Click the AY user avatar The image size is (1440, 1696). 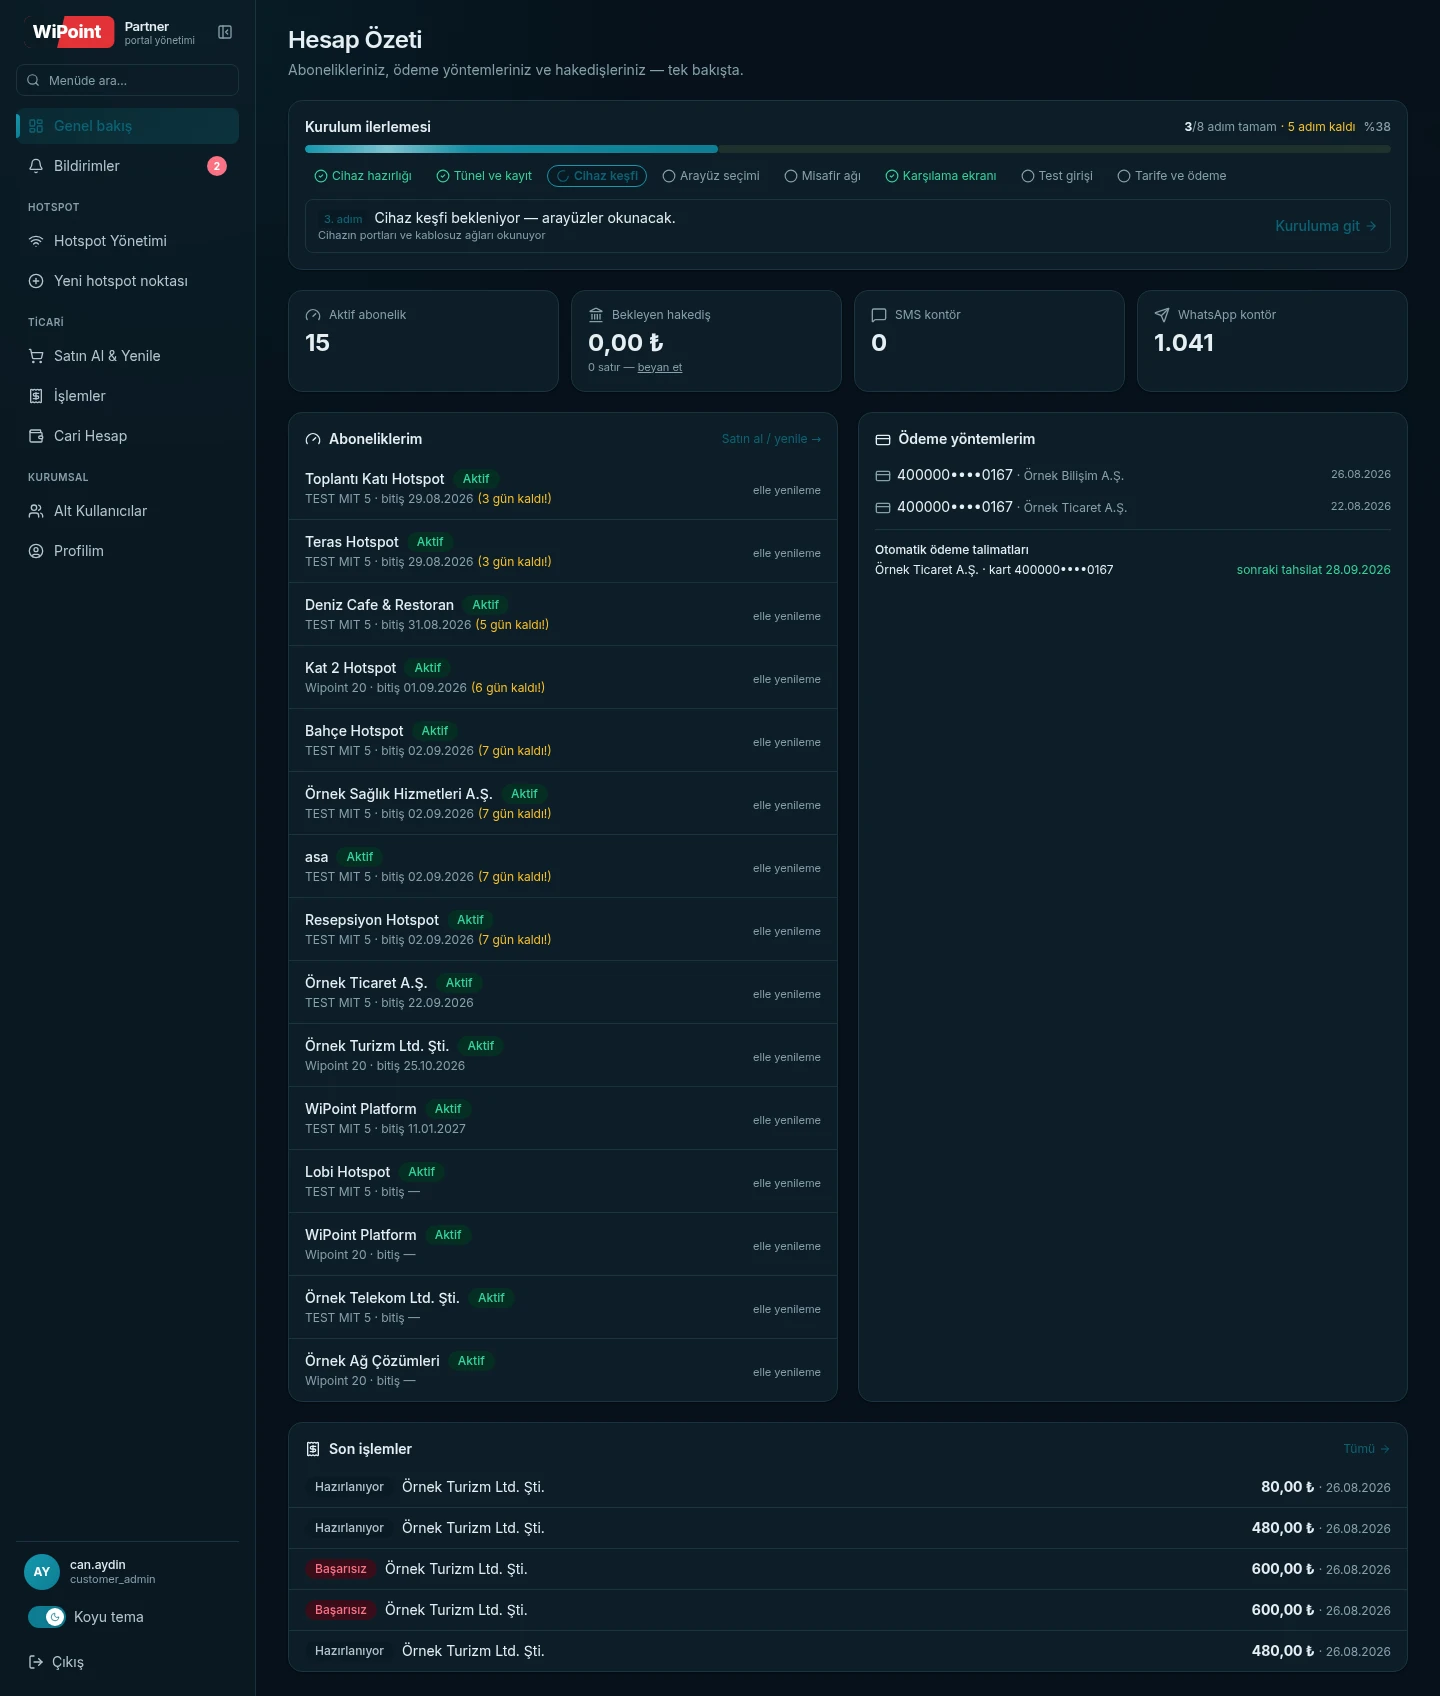click(42, 1572)
